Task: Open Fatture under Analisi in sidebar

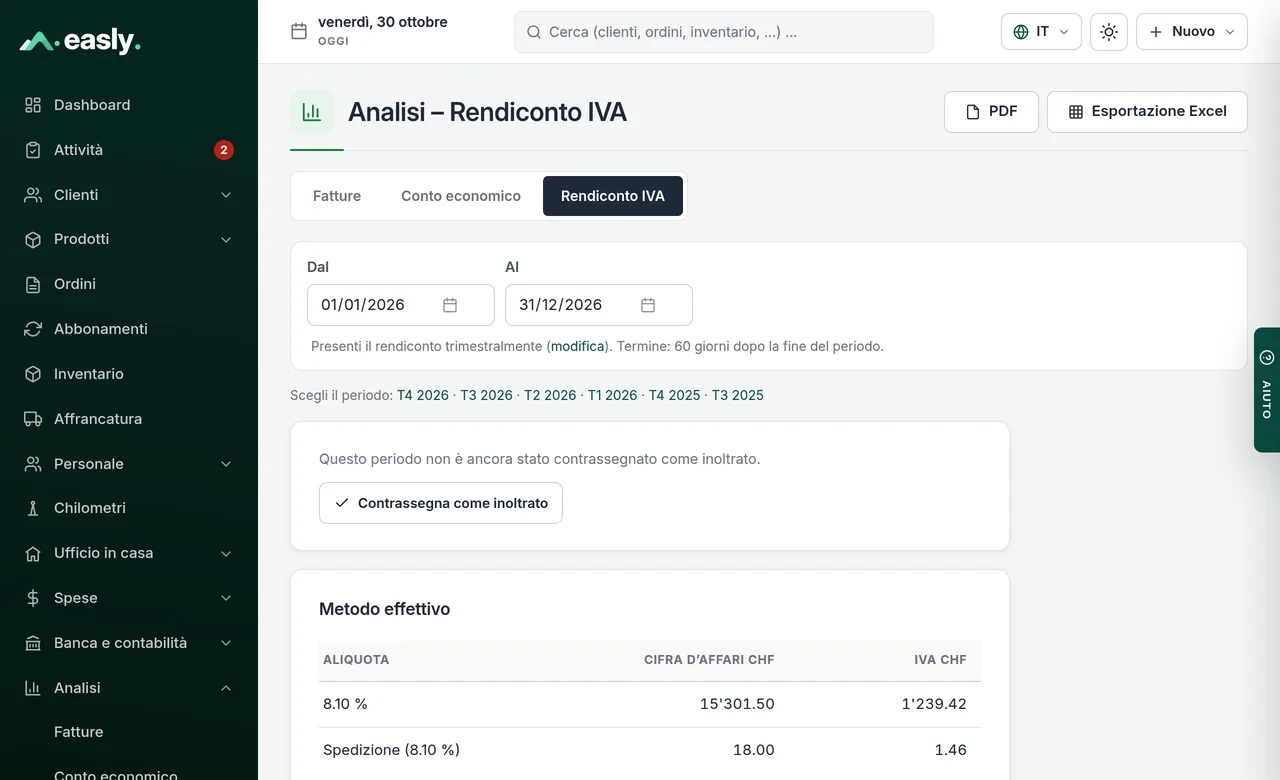Action: (x=79, y=732)
